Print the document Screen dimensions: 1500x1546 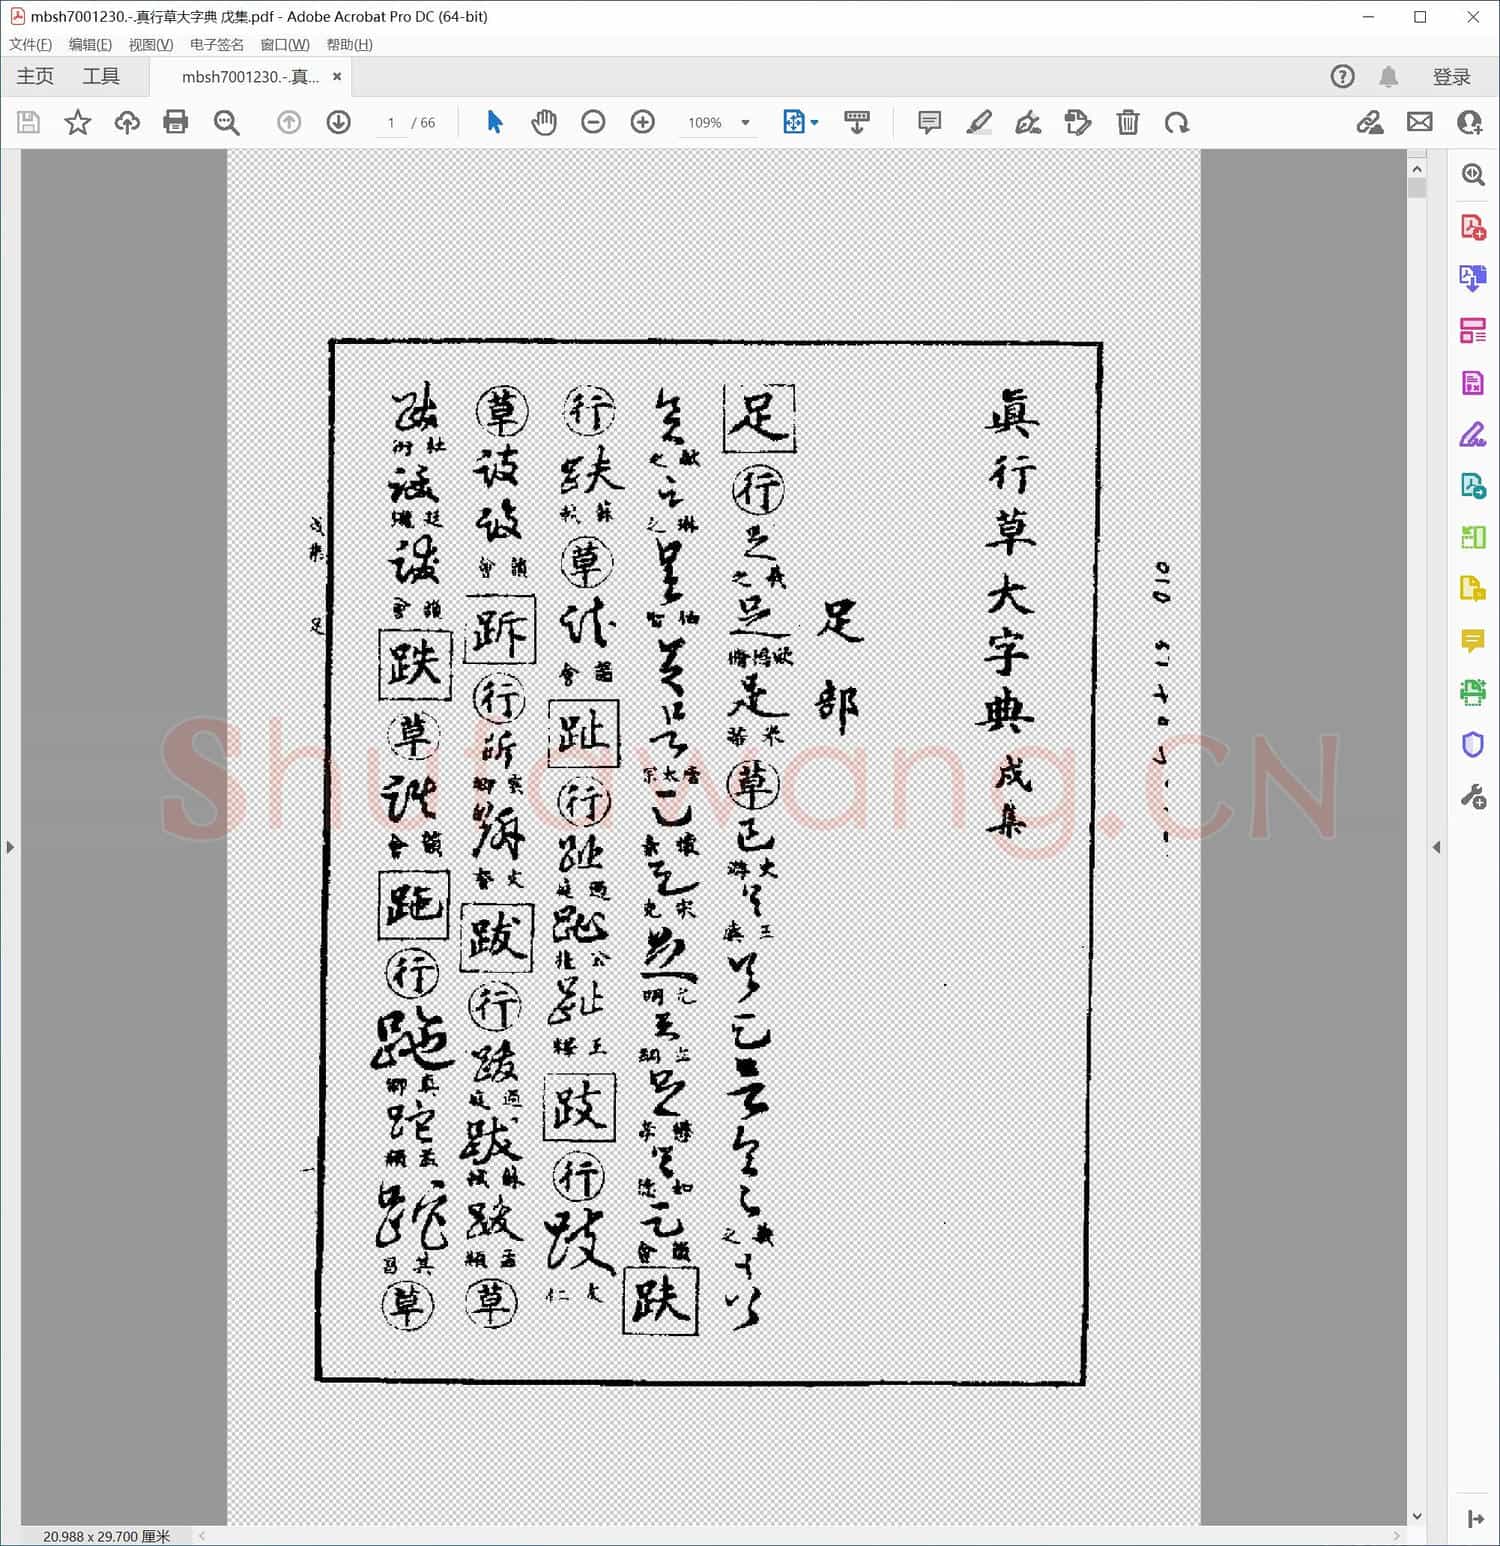[x=176, y=122]
